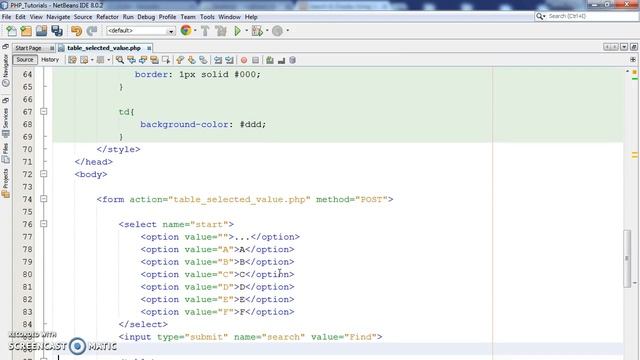Open the Window menu

pyautogui.click(x=229, y=17)
